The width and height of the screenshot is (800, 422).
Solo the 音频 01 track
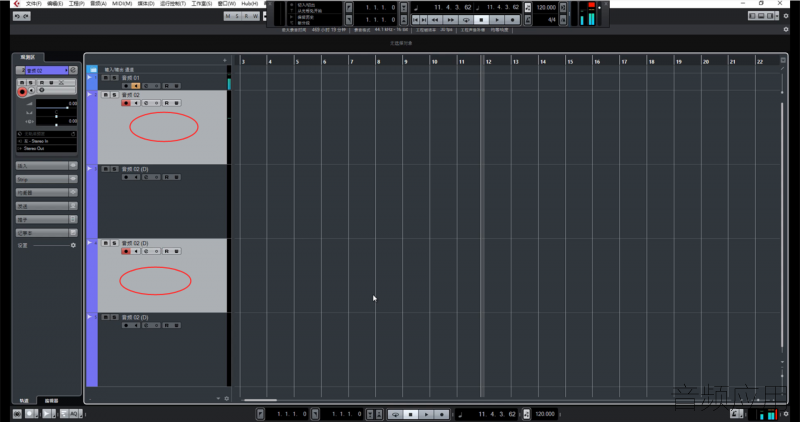(x=114, y=78)
